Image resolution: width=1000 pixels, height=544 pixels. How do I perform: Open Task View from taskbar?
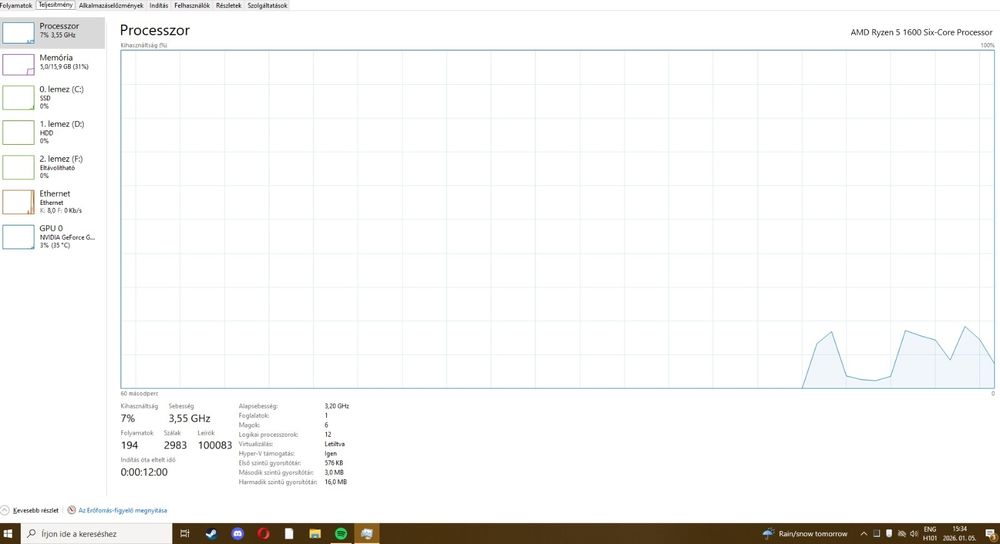tap(185, 534)
